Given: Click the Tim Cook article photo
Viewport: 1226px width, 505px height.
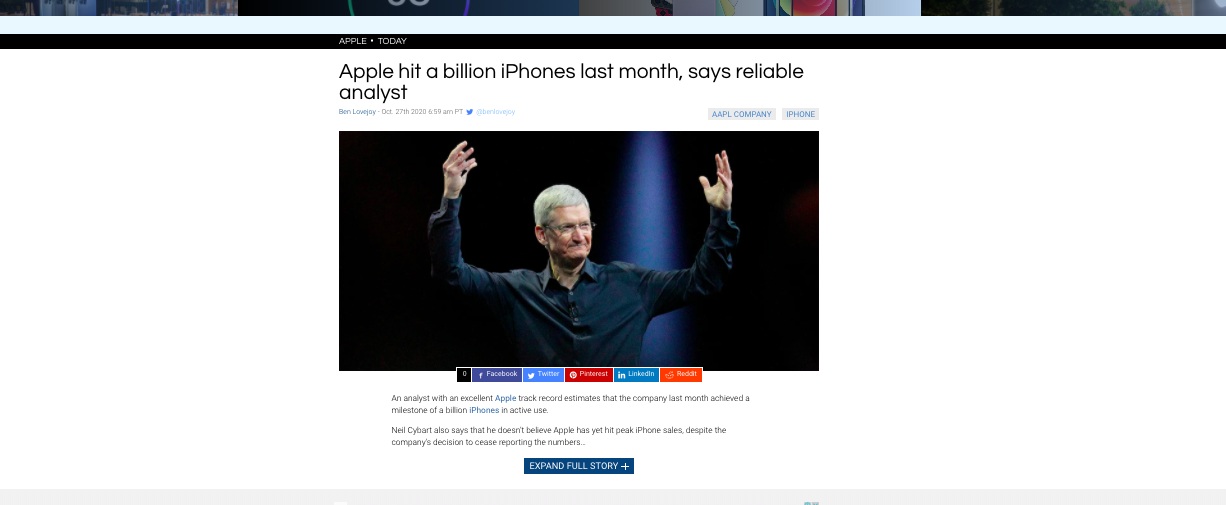Looking at the screenshot, I should point(579,251).
